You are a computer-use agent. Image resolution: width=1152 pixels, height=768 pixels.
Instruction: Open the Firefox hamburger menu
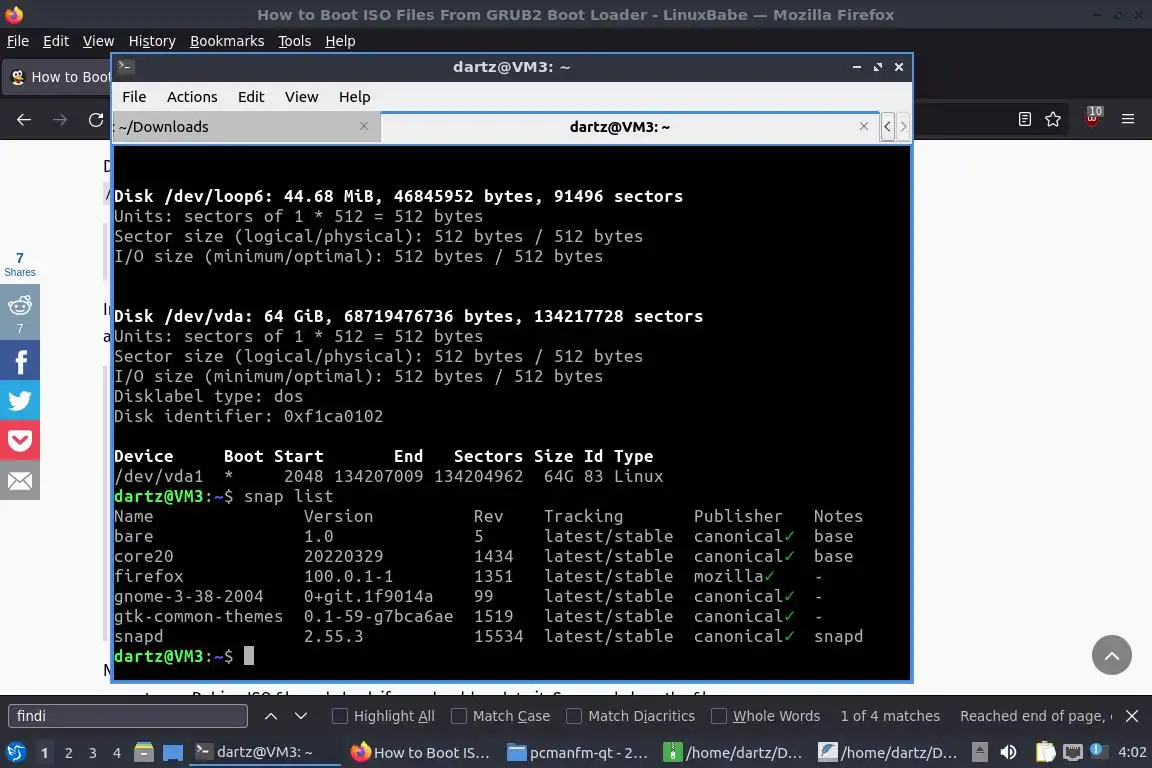[x=1128, y=119]
